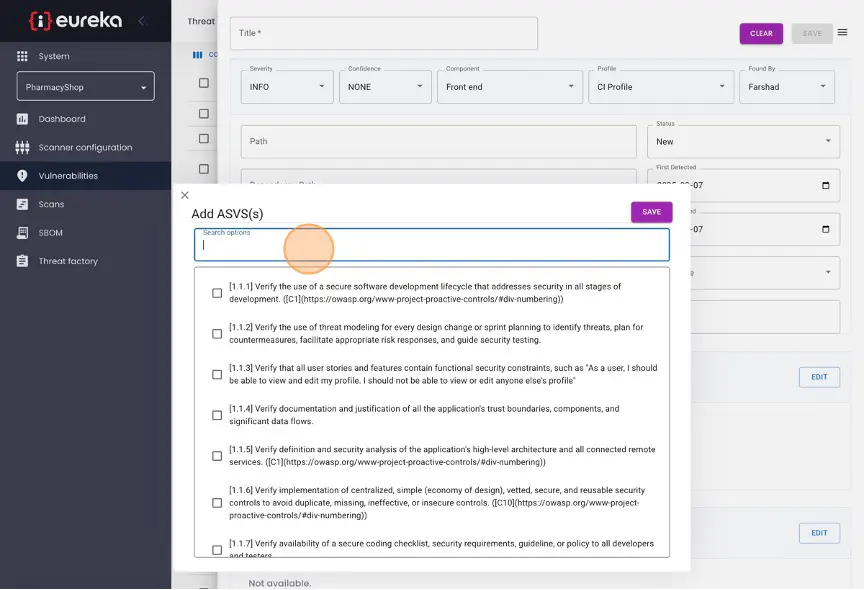Expand the Status dropdown set to New
Screen dimensions: 864x590
click(743, 141)
